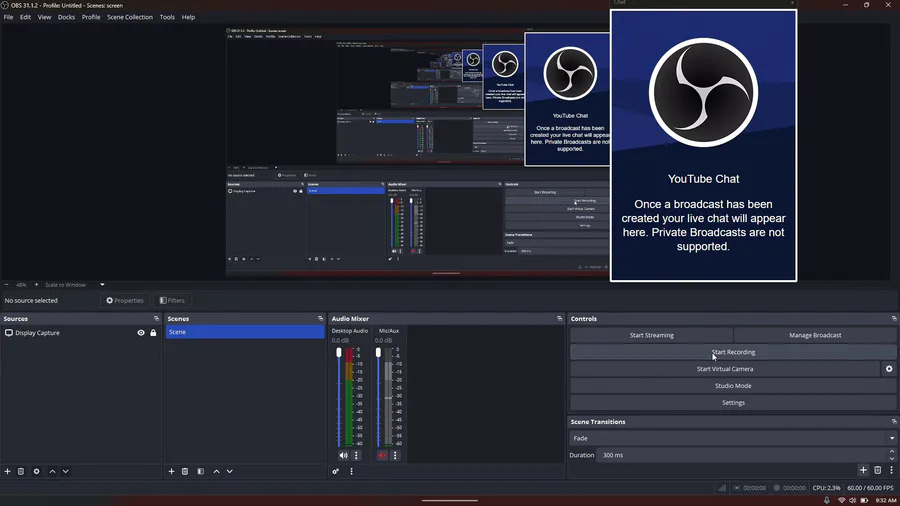Move source down in Sources toolbar
900x506 pixels.
point(65,471)
